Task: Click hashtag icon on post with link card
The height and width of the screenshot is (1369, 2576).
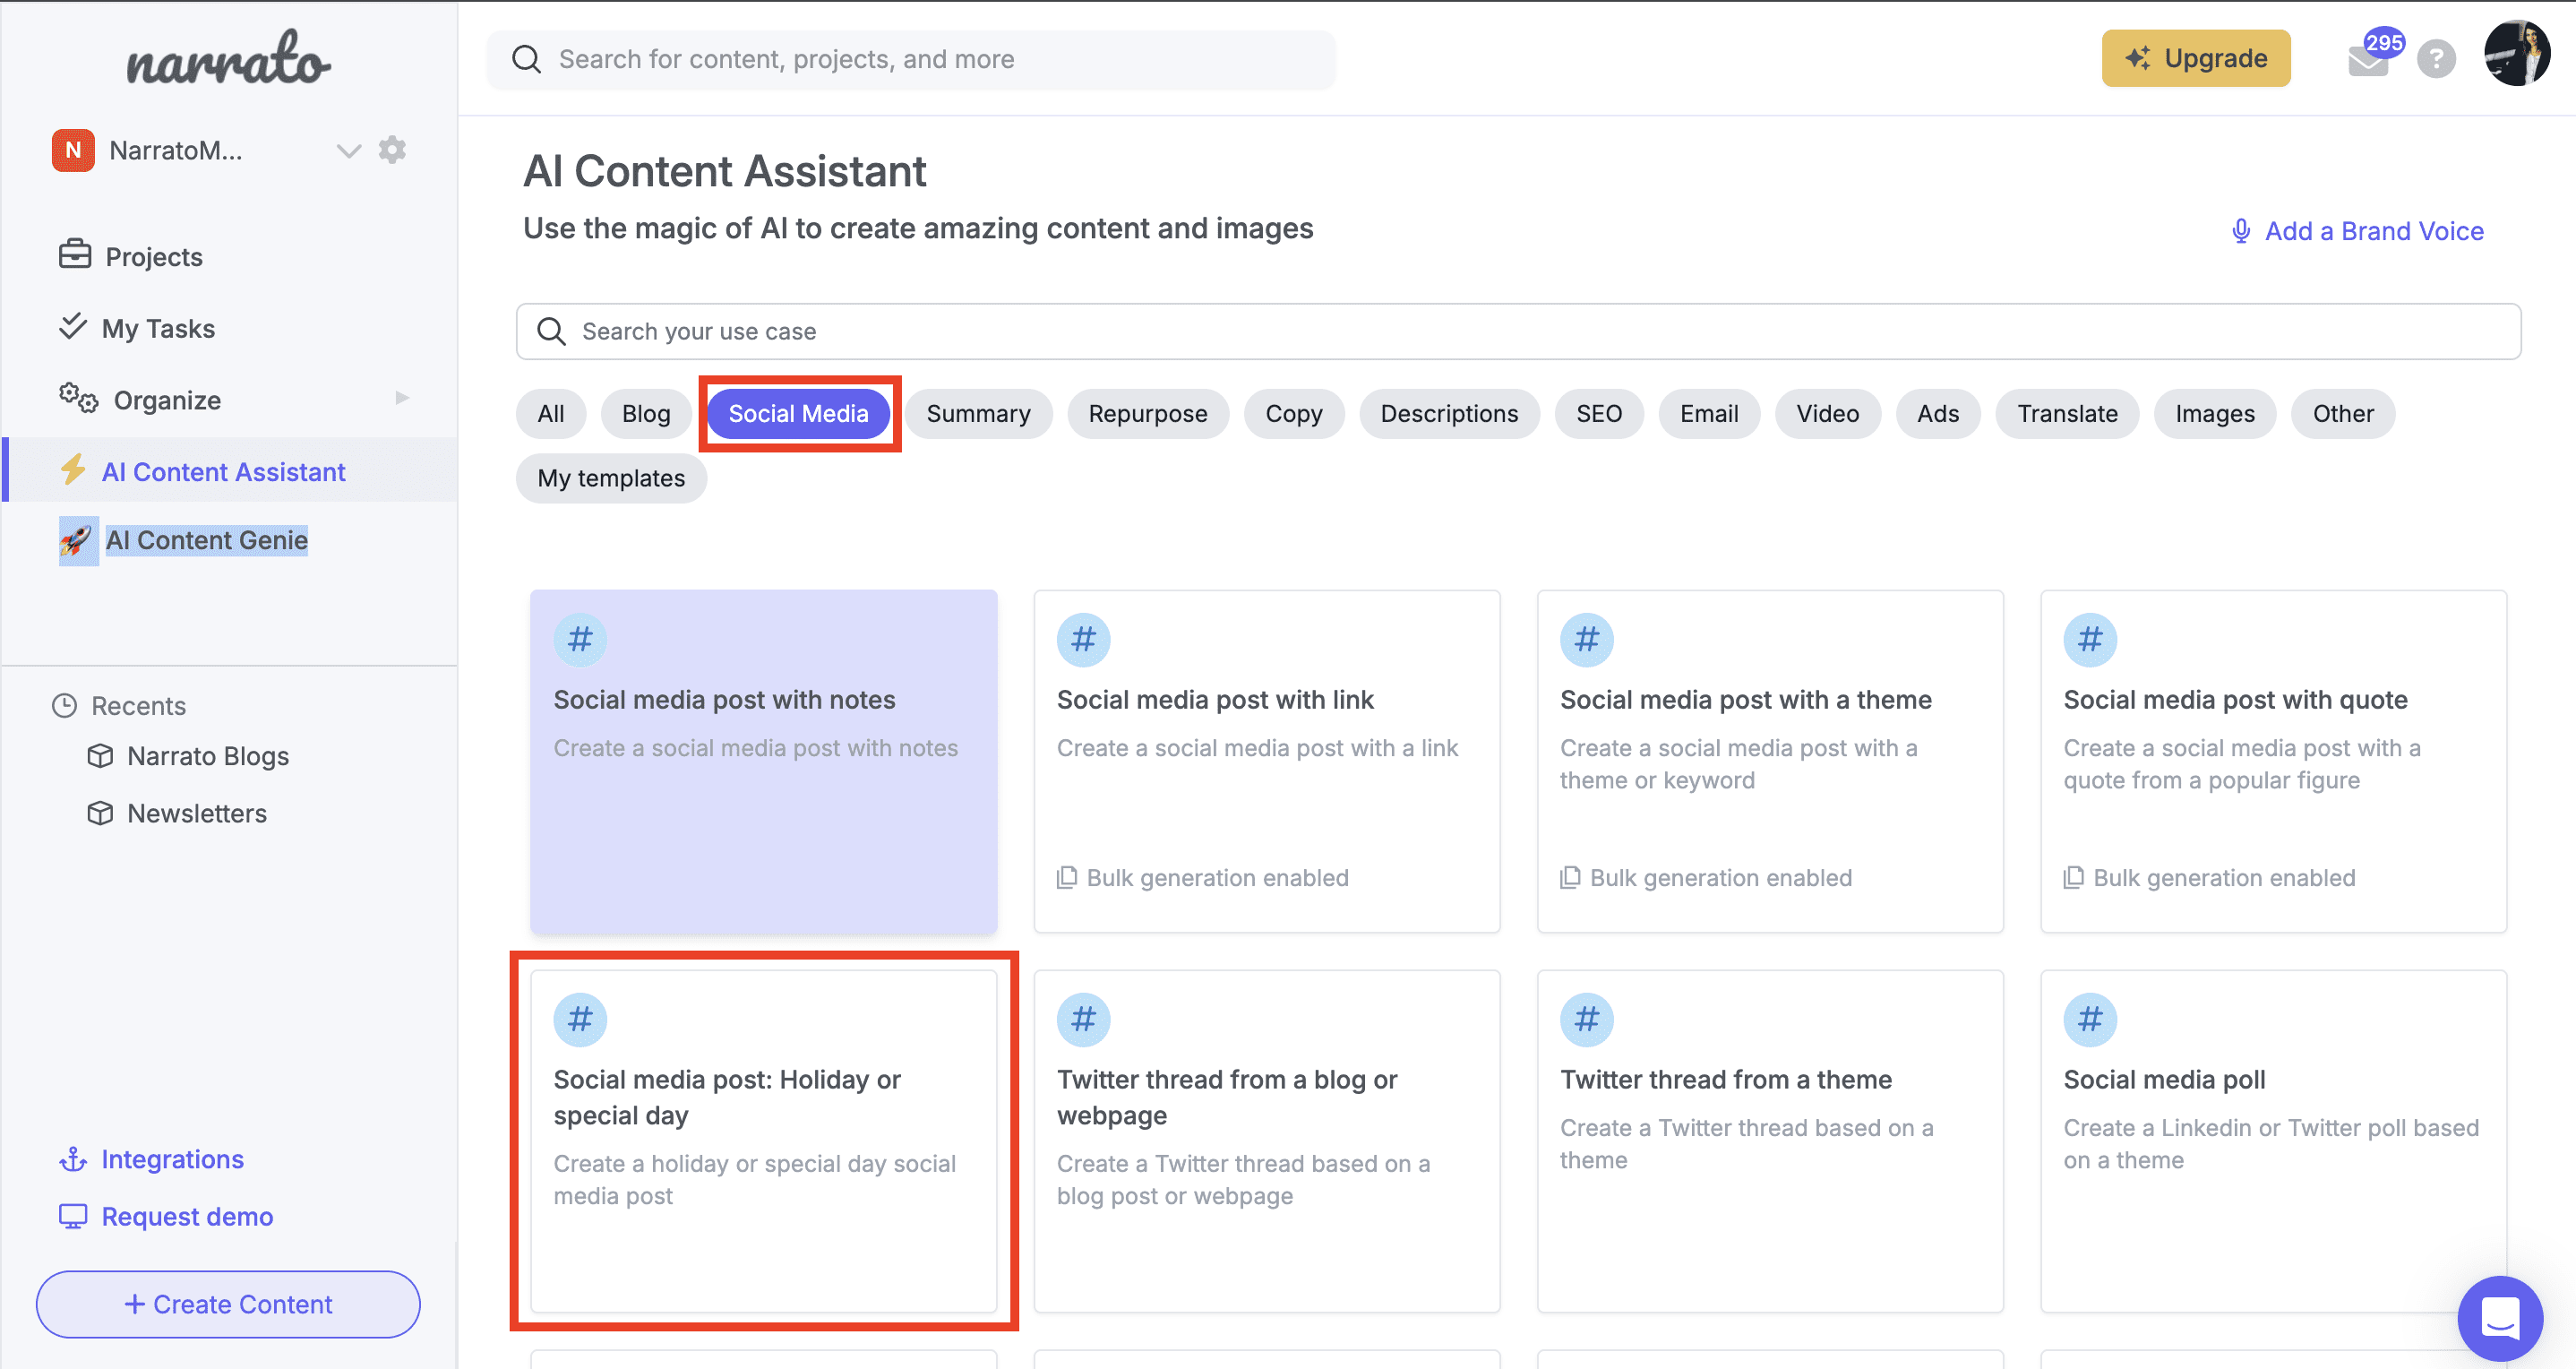Action: [1084, 640]
